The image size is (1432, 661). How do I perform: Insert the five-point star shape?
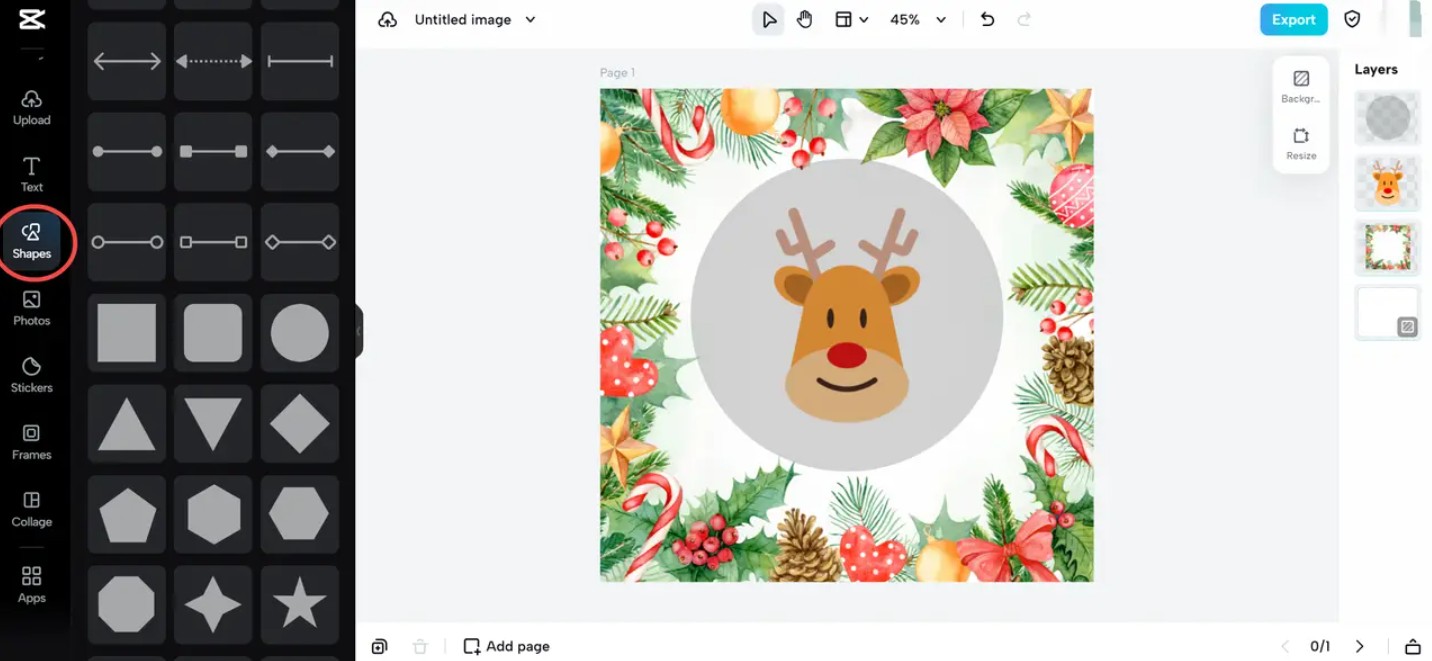pyautogui.click(x=299, y=605)
